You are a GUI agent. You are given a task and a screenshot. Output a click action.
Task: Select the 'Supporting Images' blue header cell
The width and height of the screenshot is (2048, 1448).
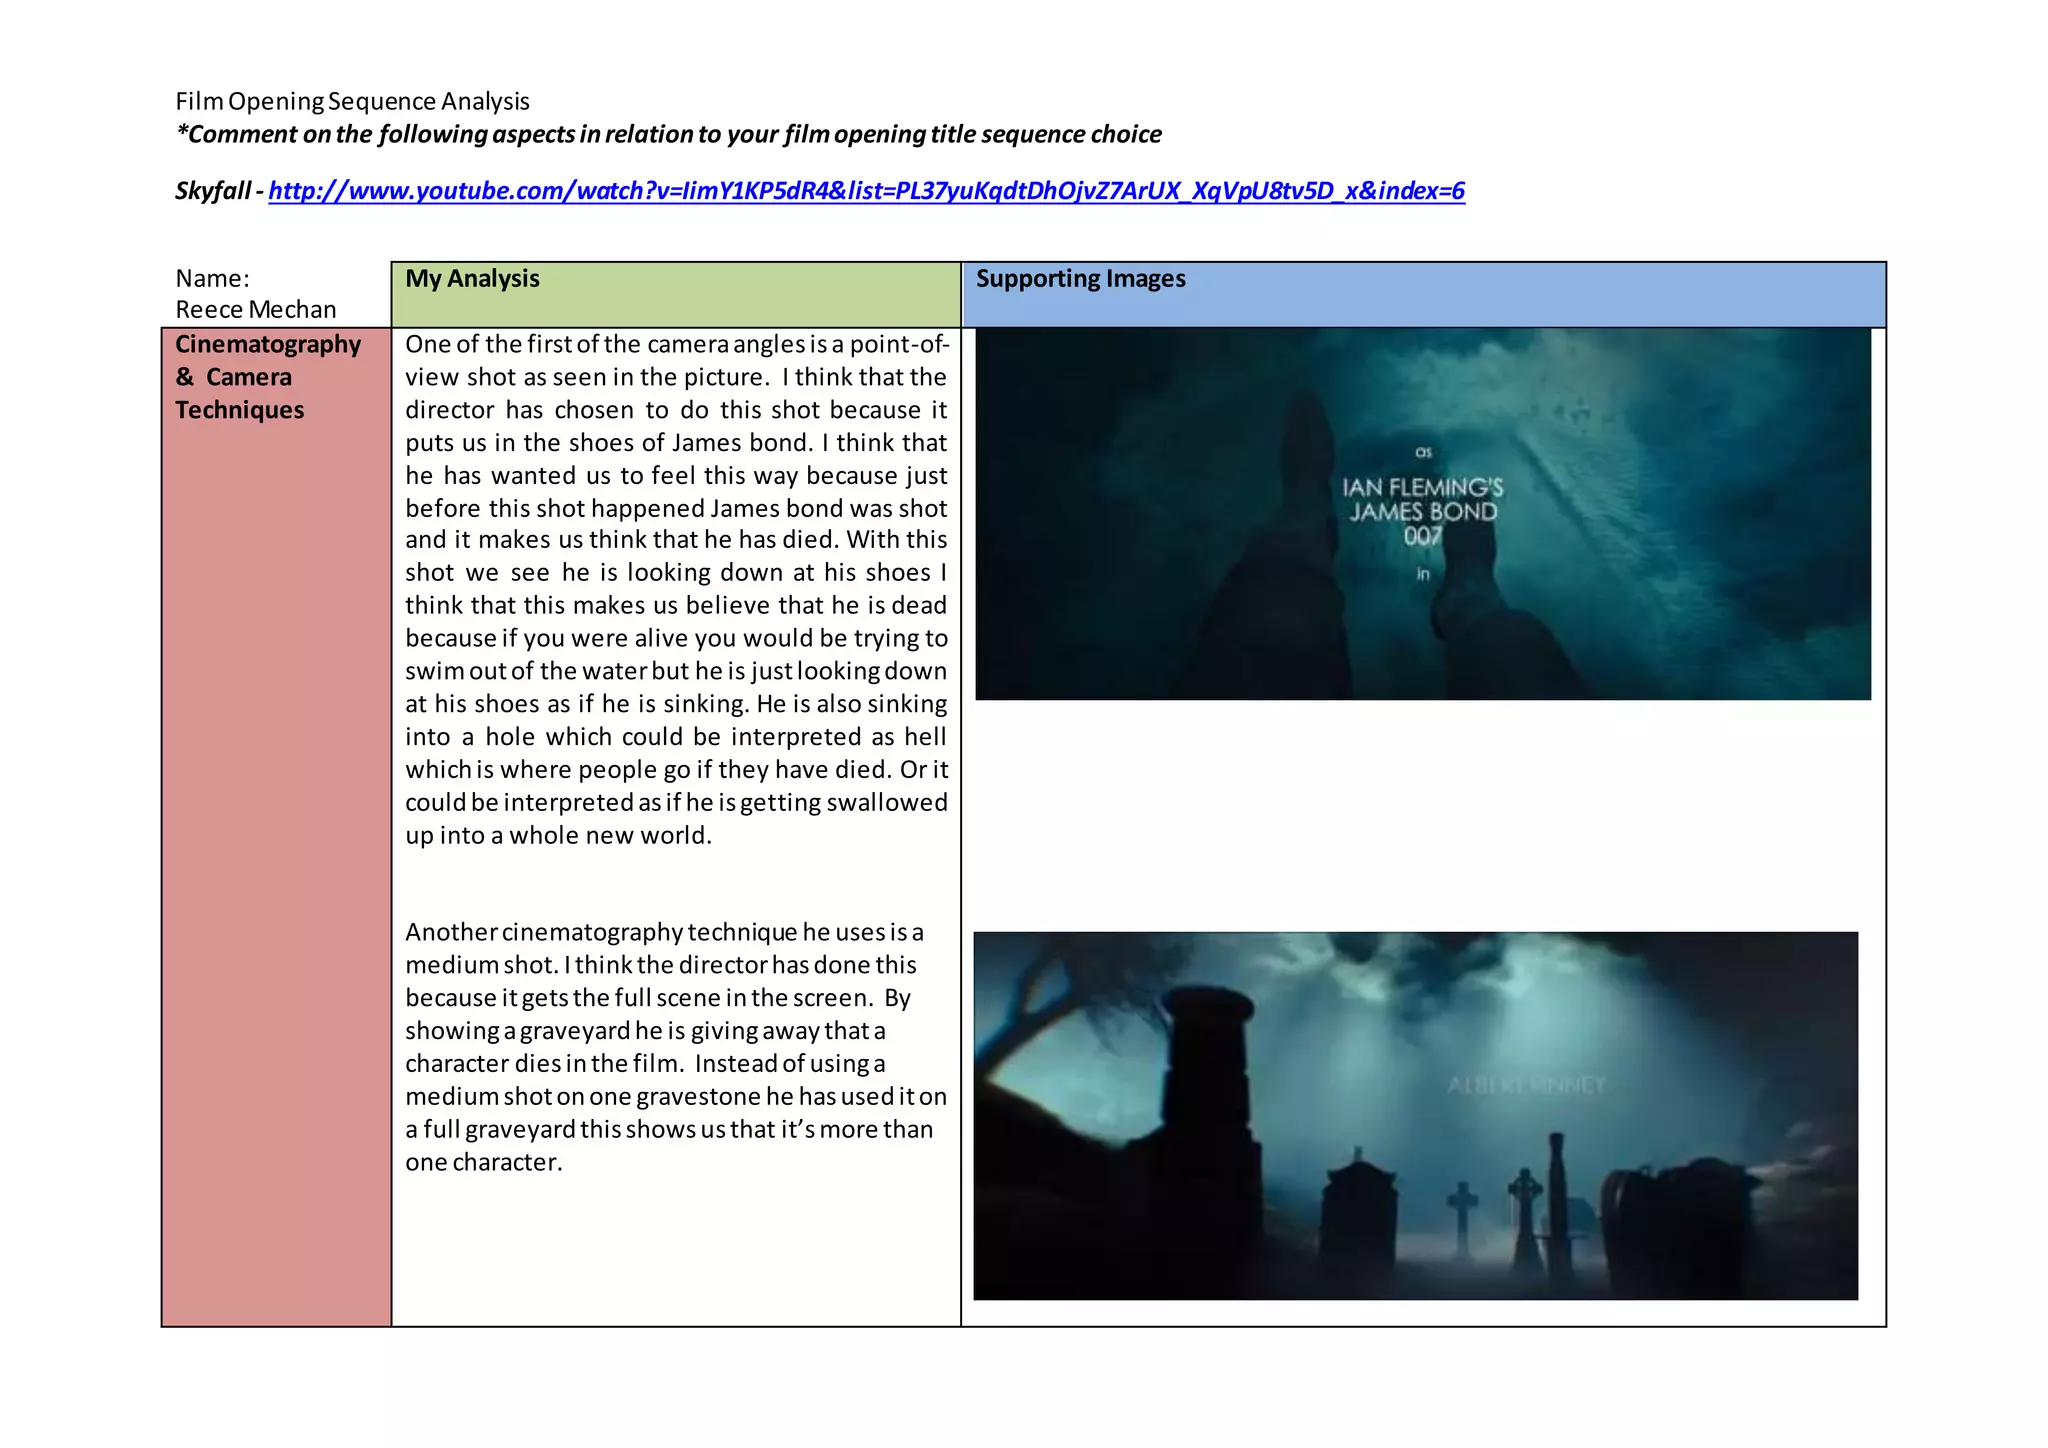(x=1422, y=294)
